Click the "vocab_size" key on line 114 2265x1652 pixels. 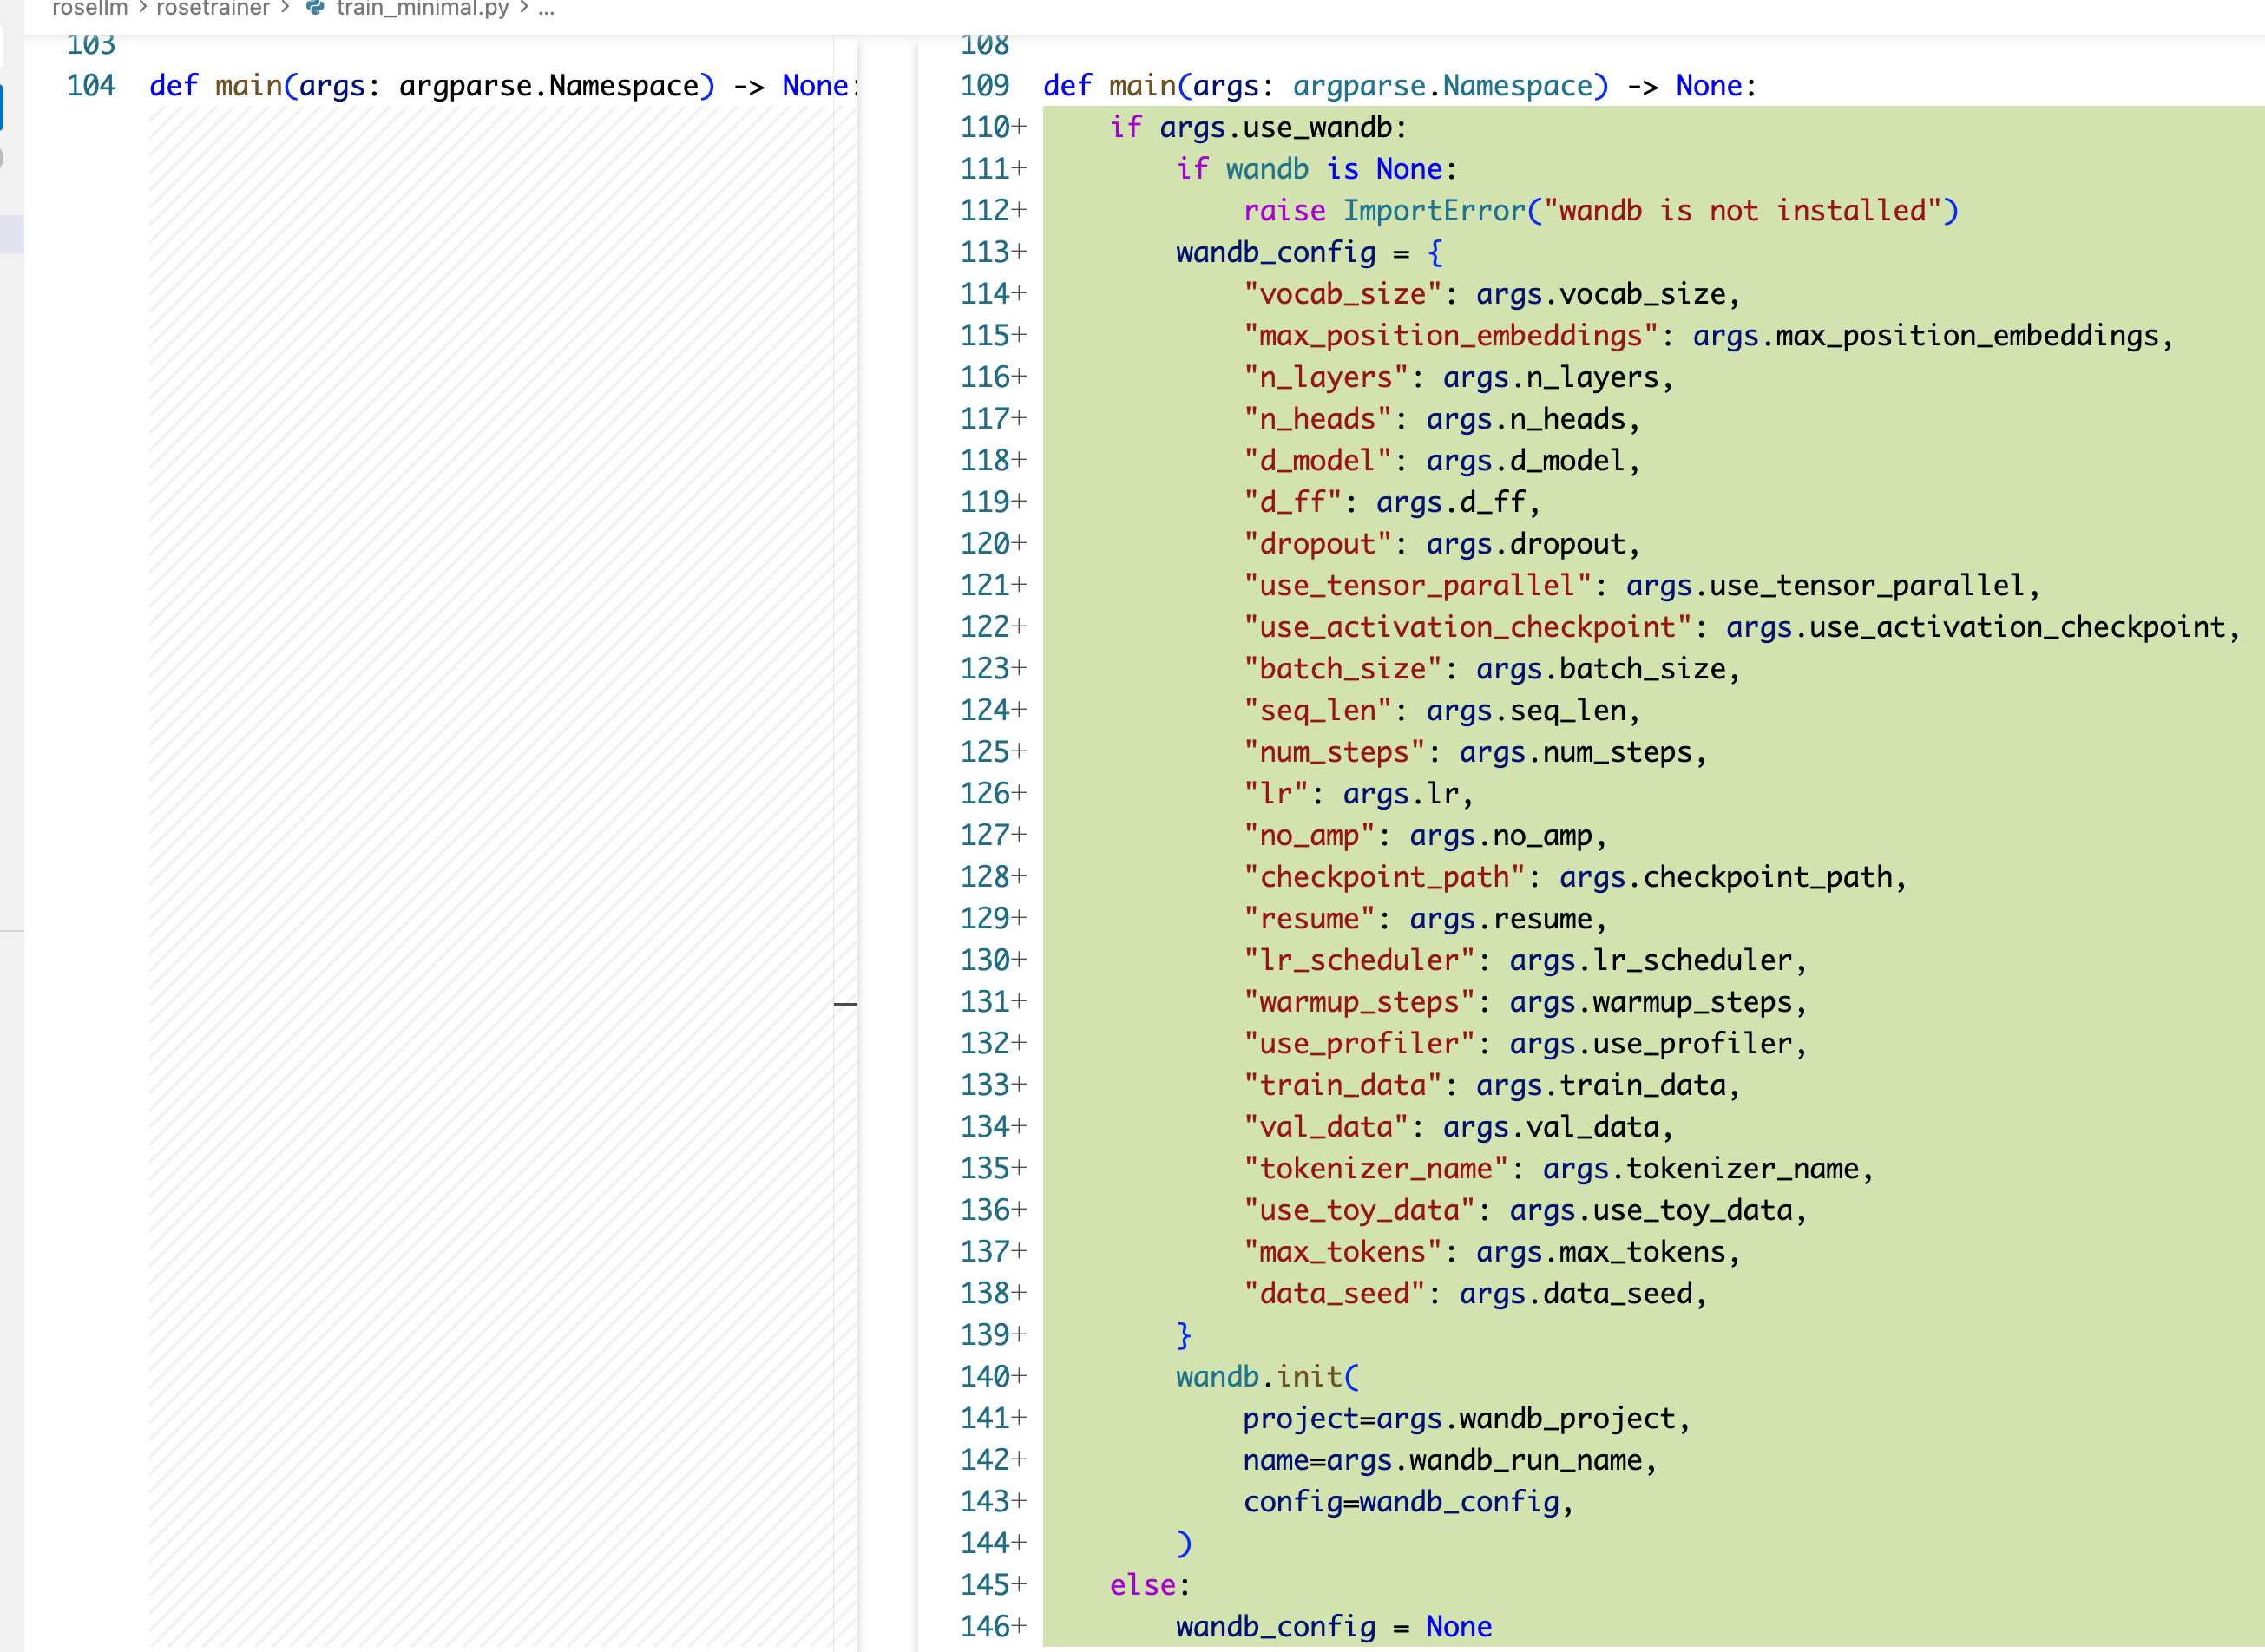pos(1342,294)
